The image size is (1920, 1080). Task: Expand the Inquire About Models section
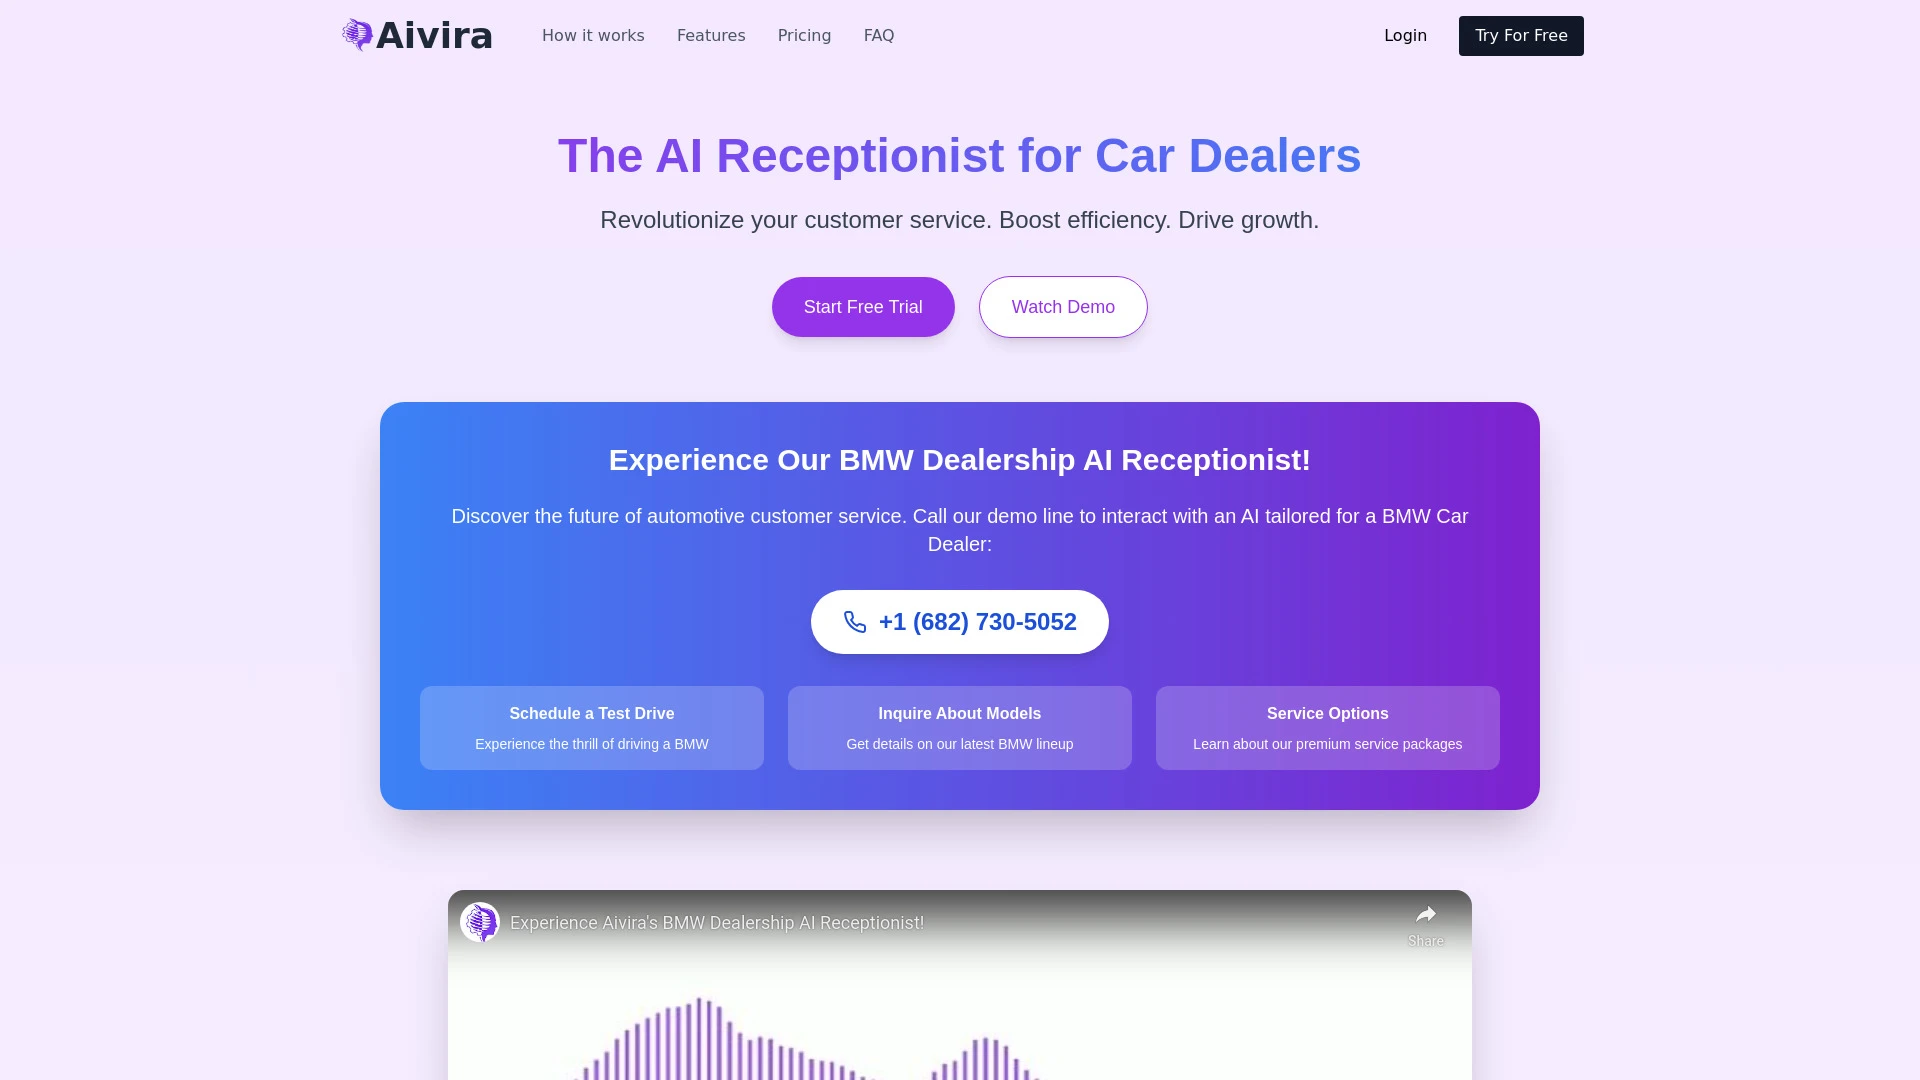pos(959,727)
